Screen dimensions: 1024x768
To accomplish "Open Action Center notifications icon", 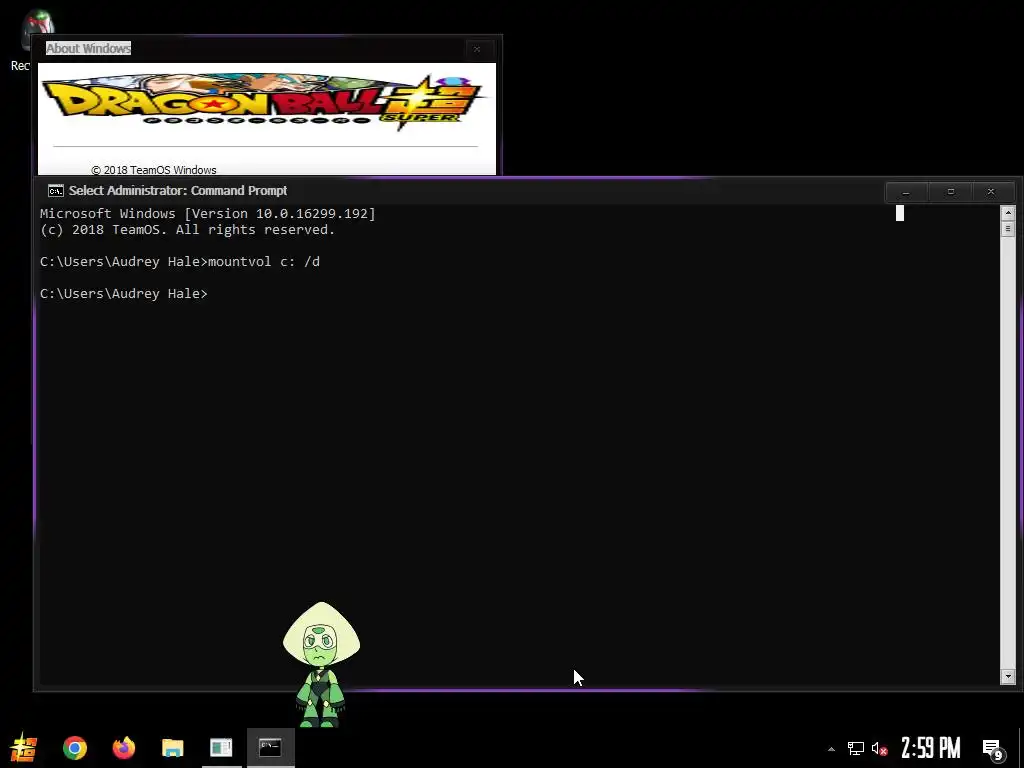I will coord(993,749).
